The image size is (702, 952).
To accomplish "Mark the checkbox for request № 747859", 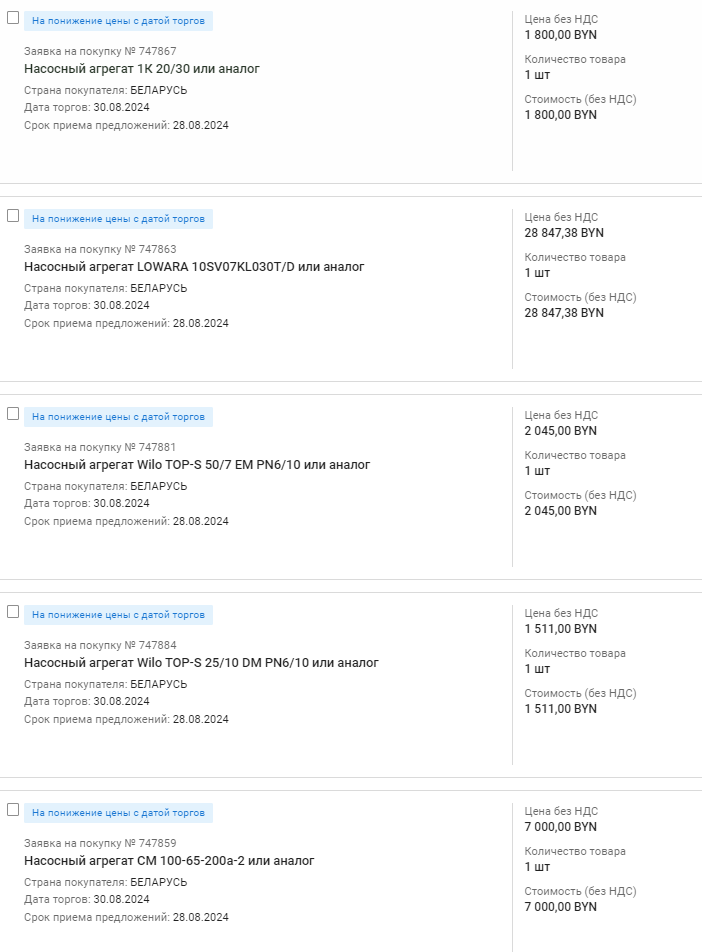I will (13, 809).
